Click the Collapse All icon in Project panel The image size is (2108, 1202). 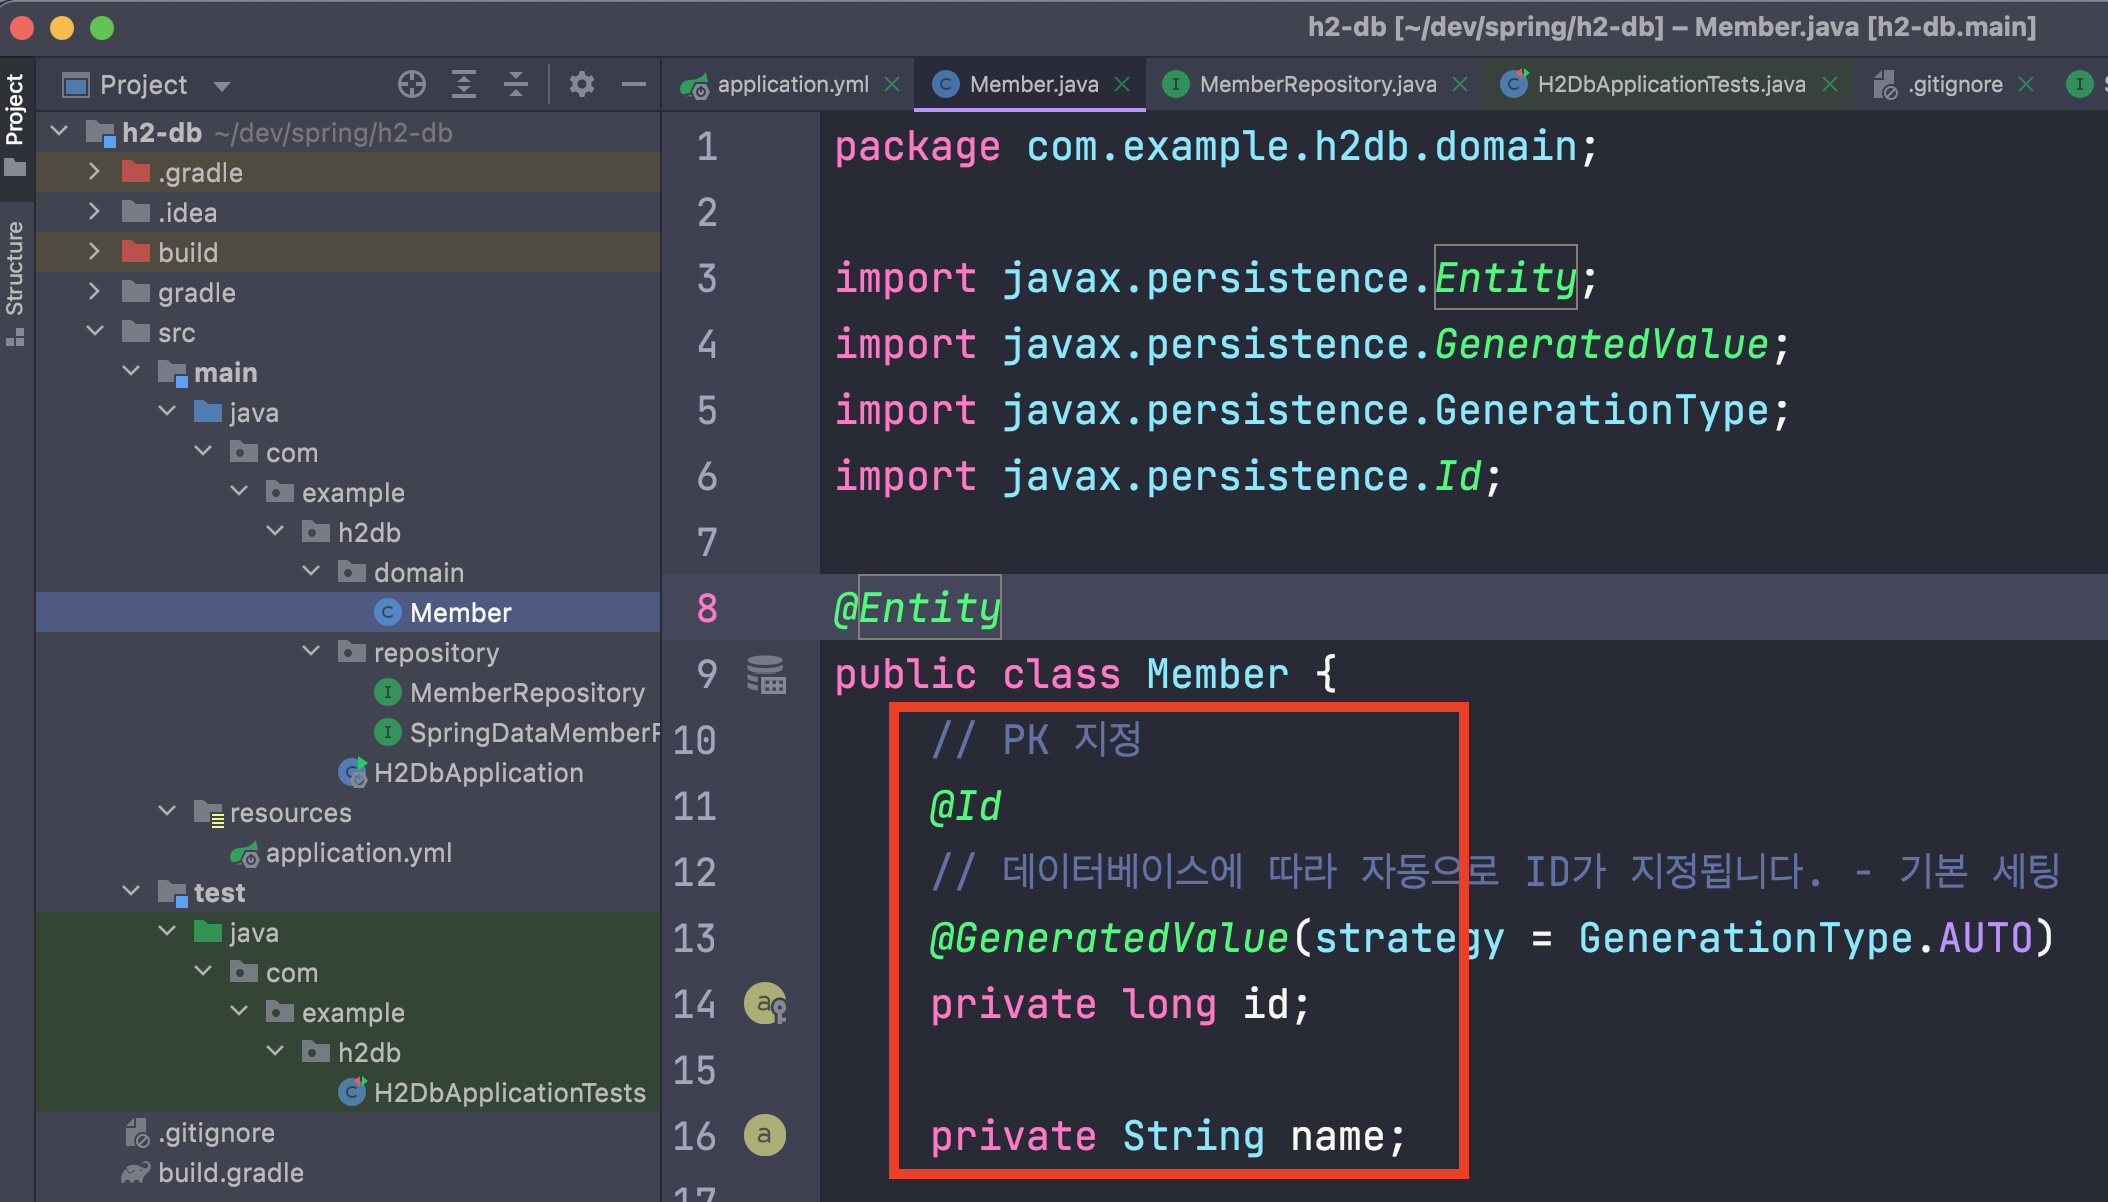coord(515,85)
